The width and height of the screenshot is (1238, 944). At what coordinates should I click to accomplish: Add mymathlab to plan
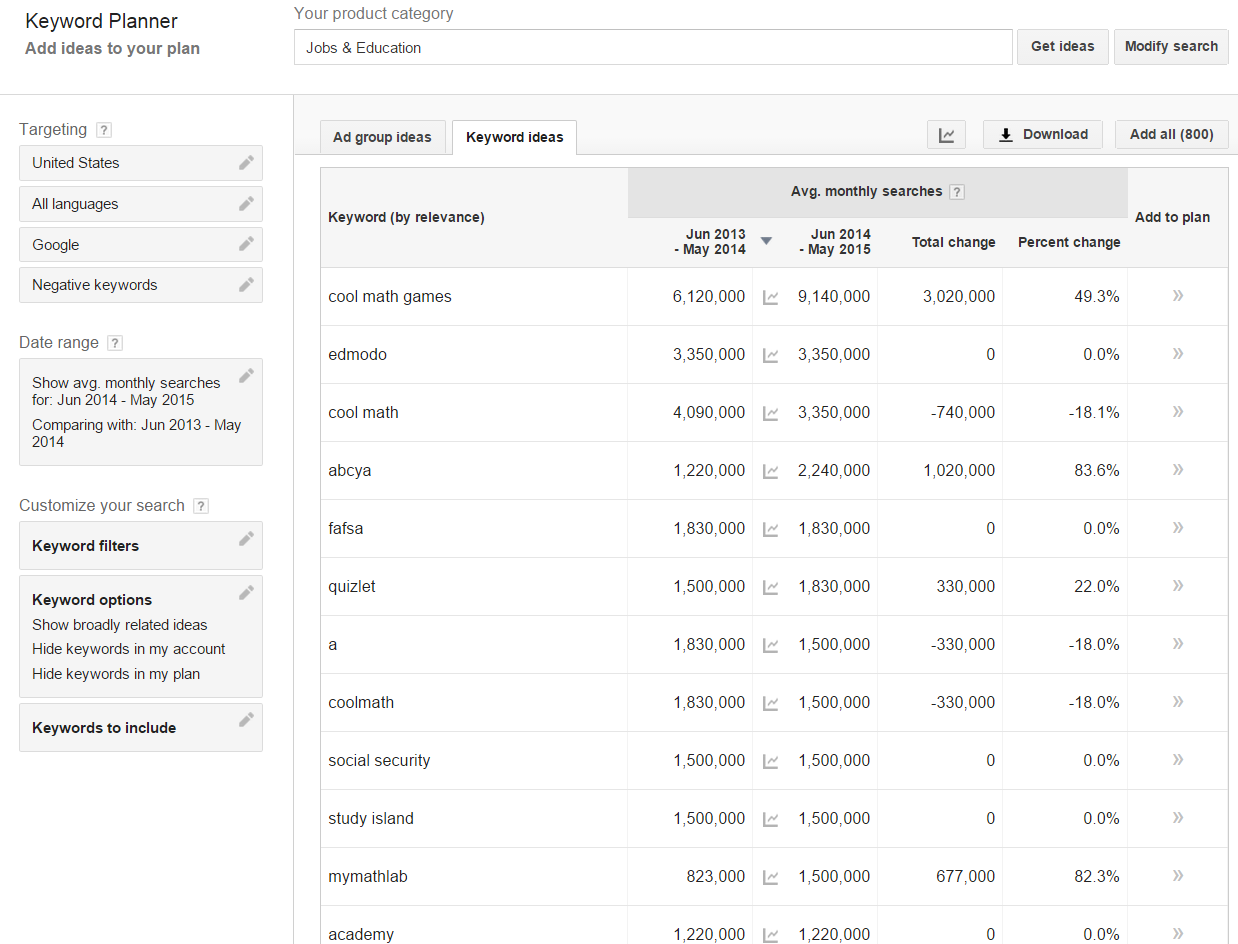(1178, 876)
